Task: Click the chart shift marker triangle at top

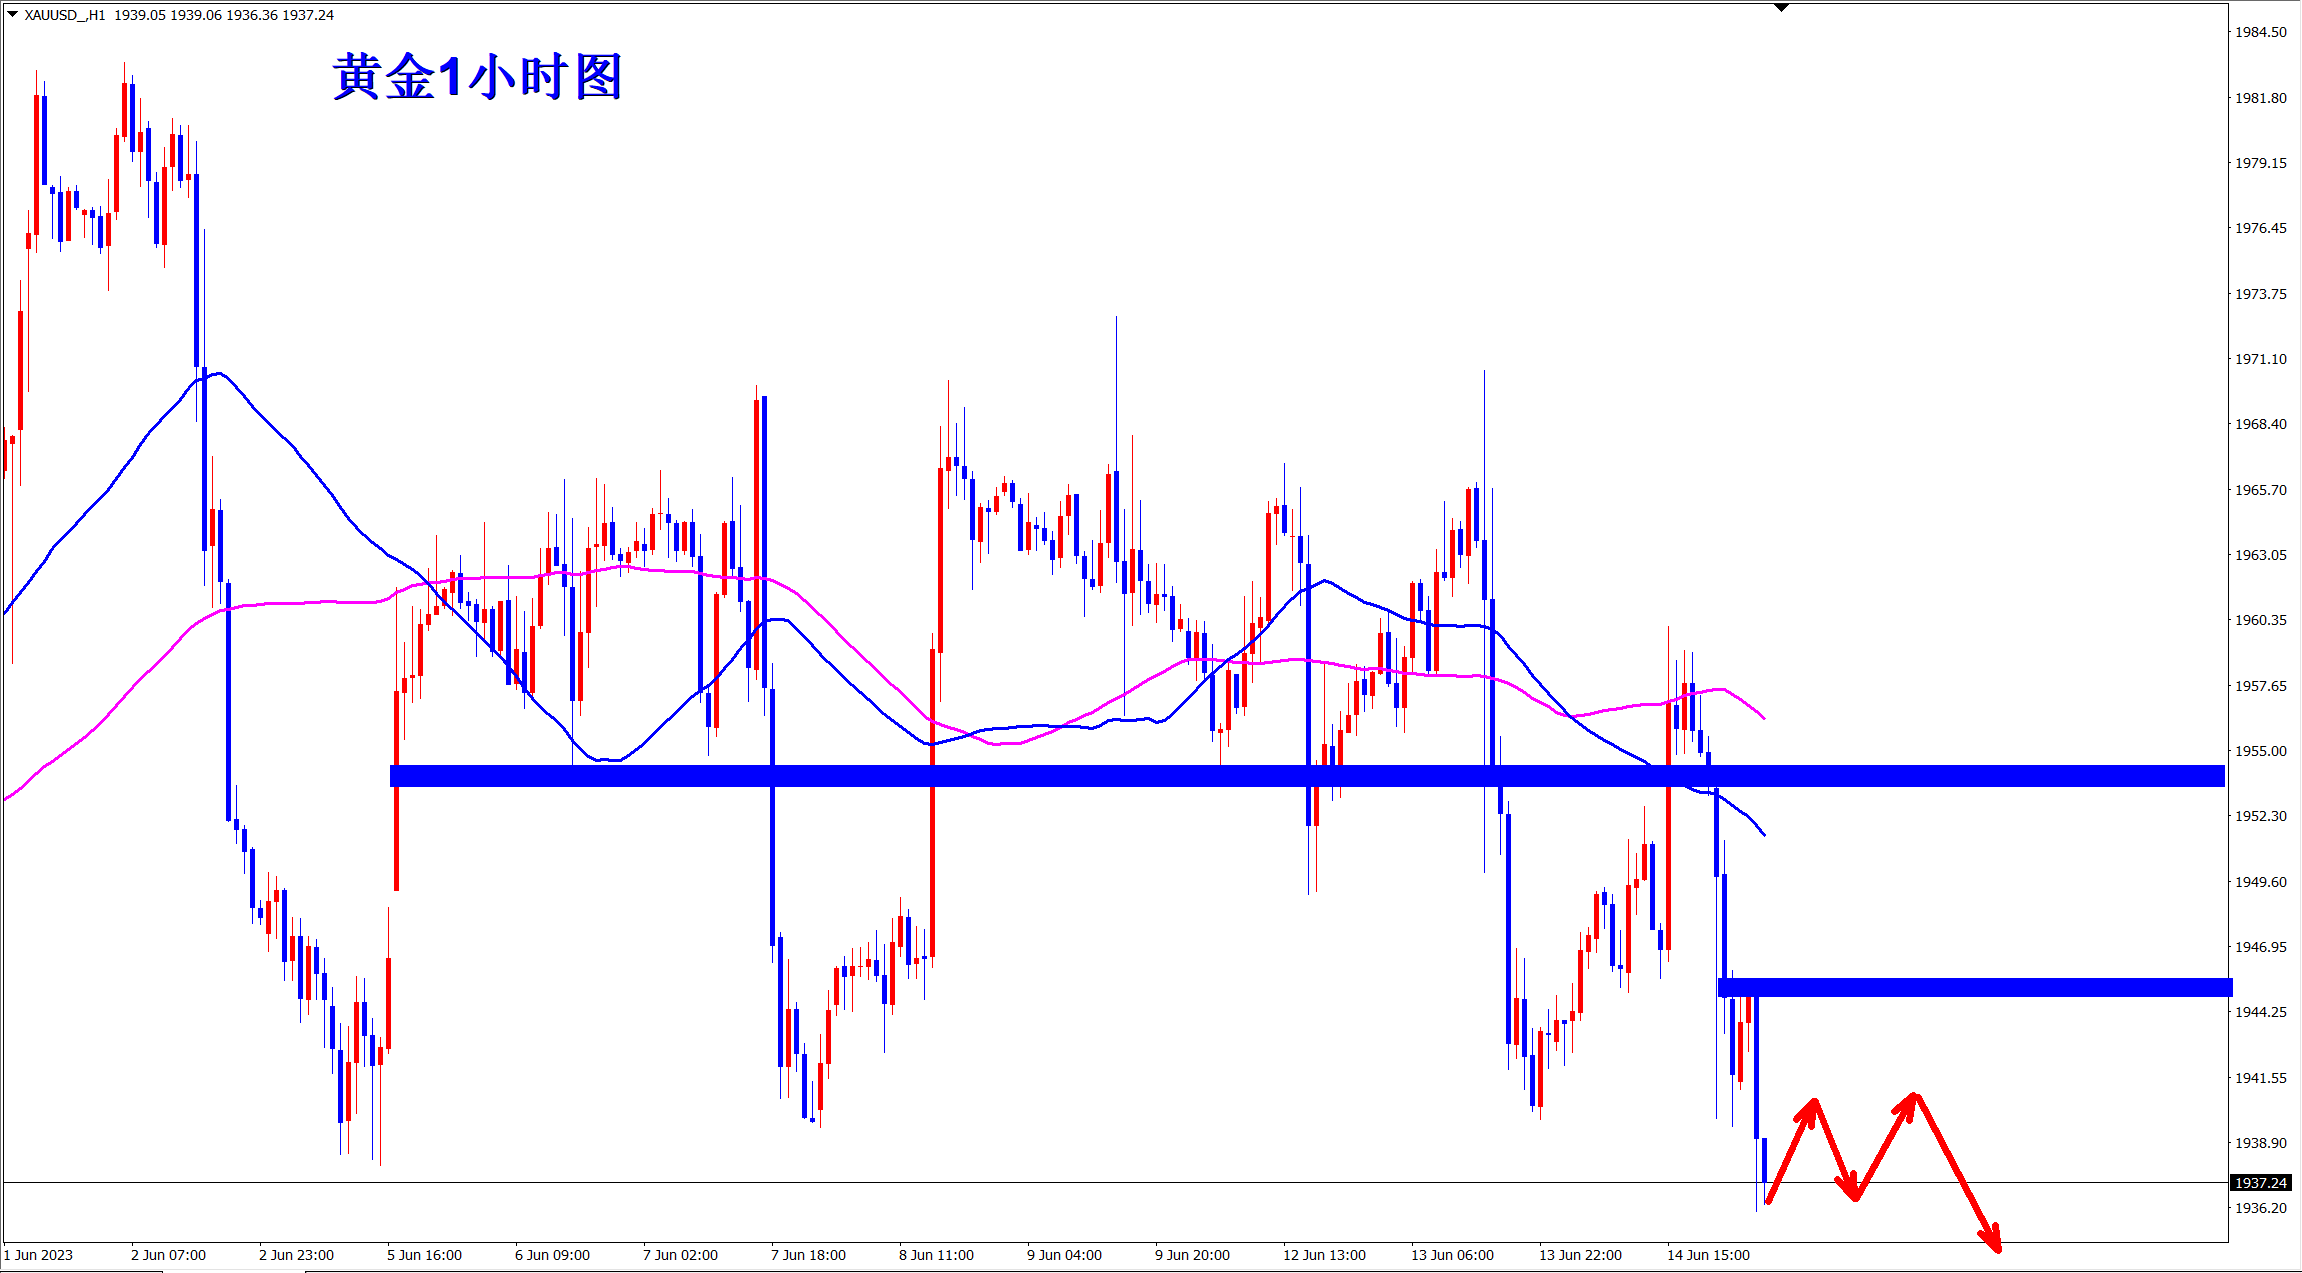Action: tap(1781, 8)
